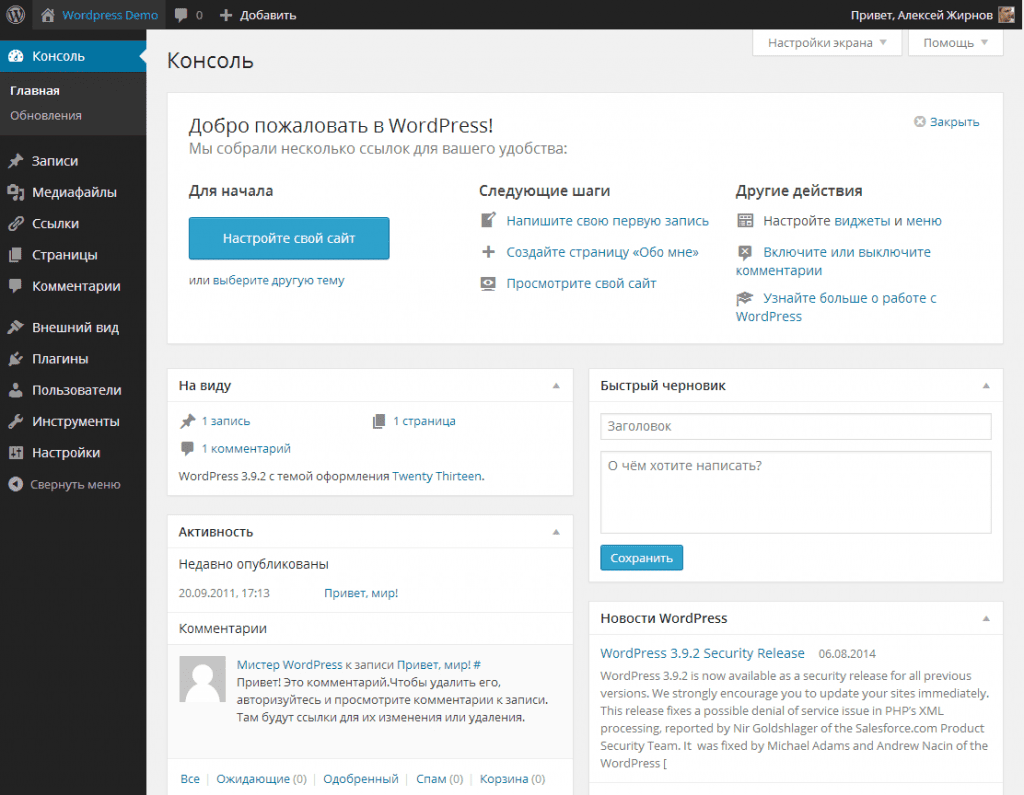Click the Плагины plug icon
This screenshot has width=1024, height=795.
(15, 358)
